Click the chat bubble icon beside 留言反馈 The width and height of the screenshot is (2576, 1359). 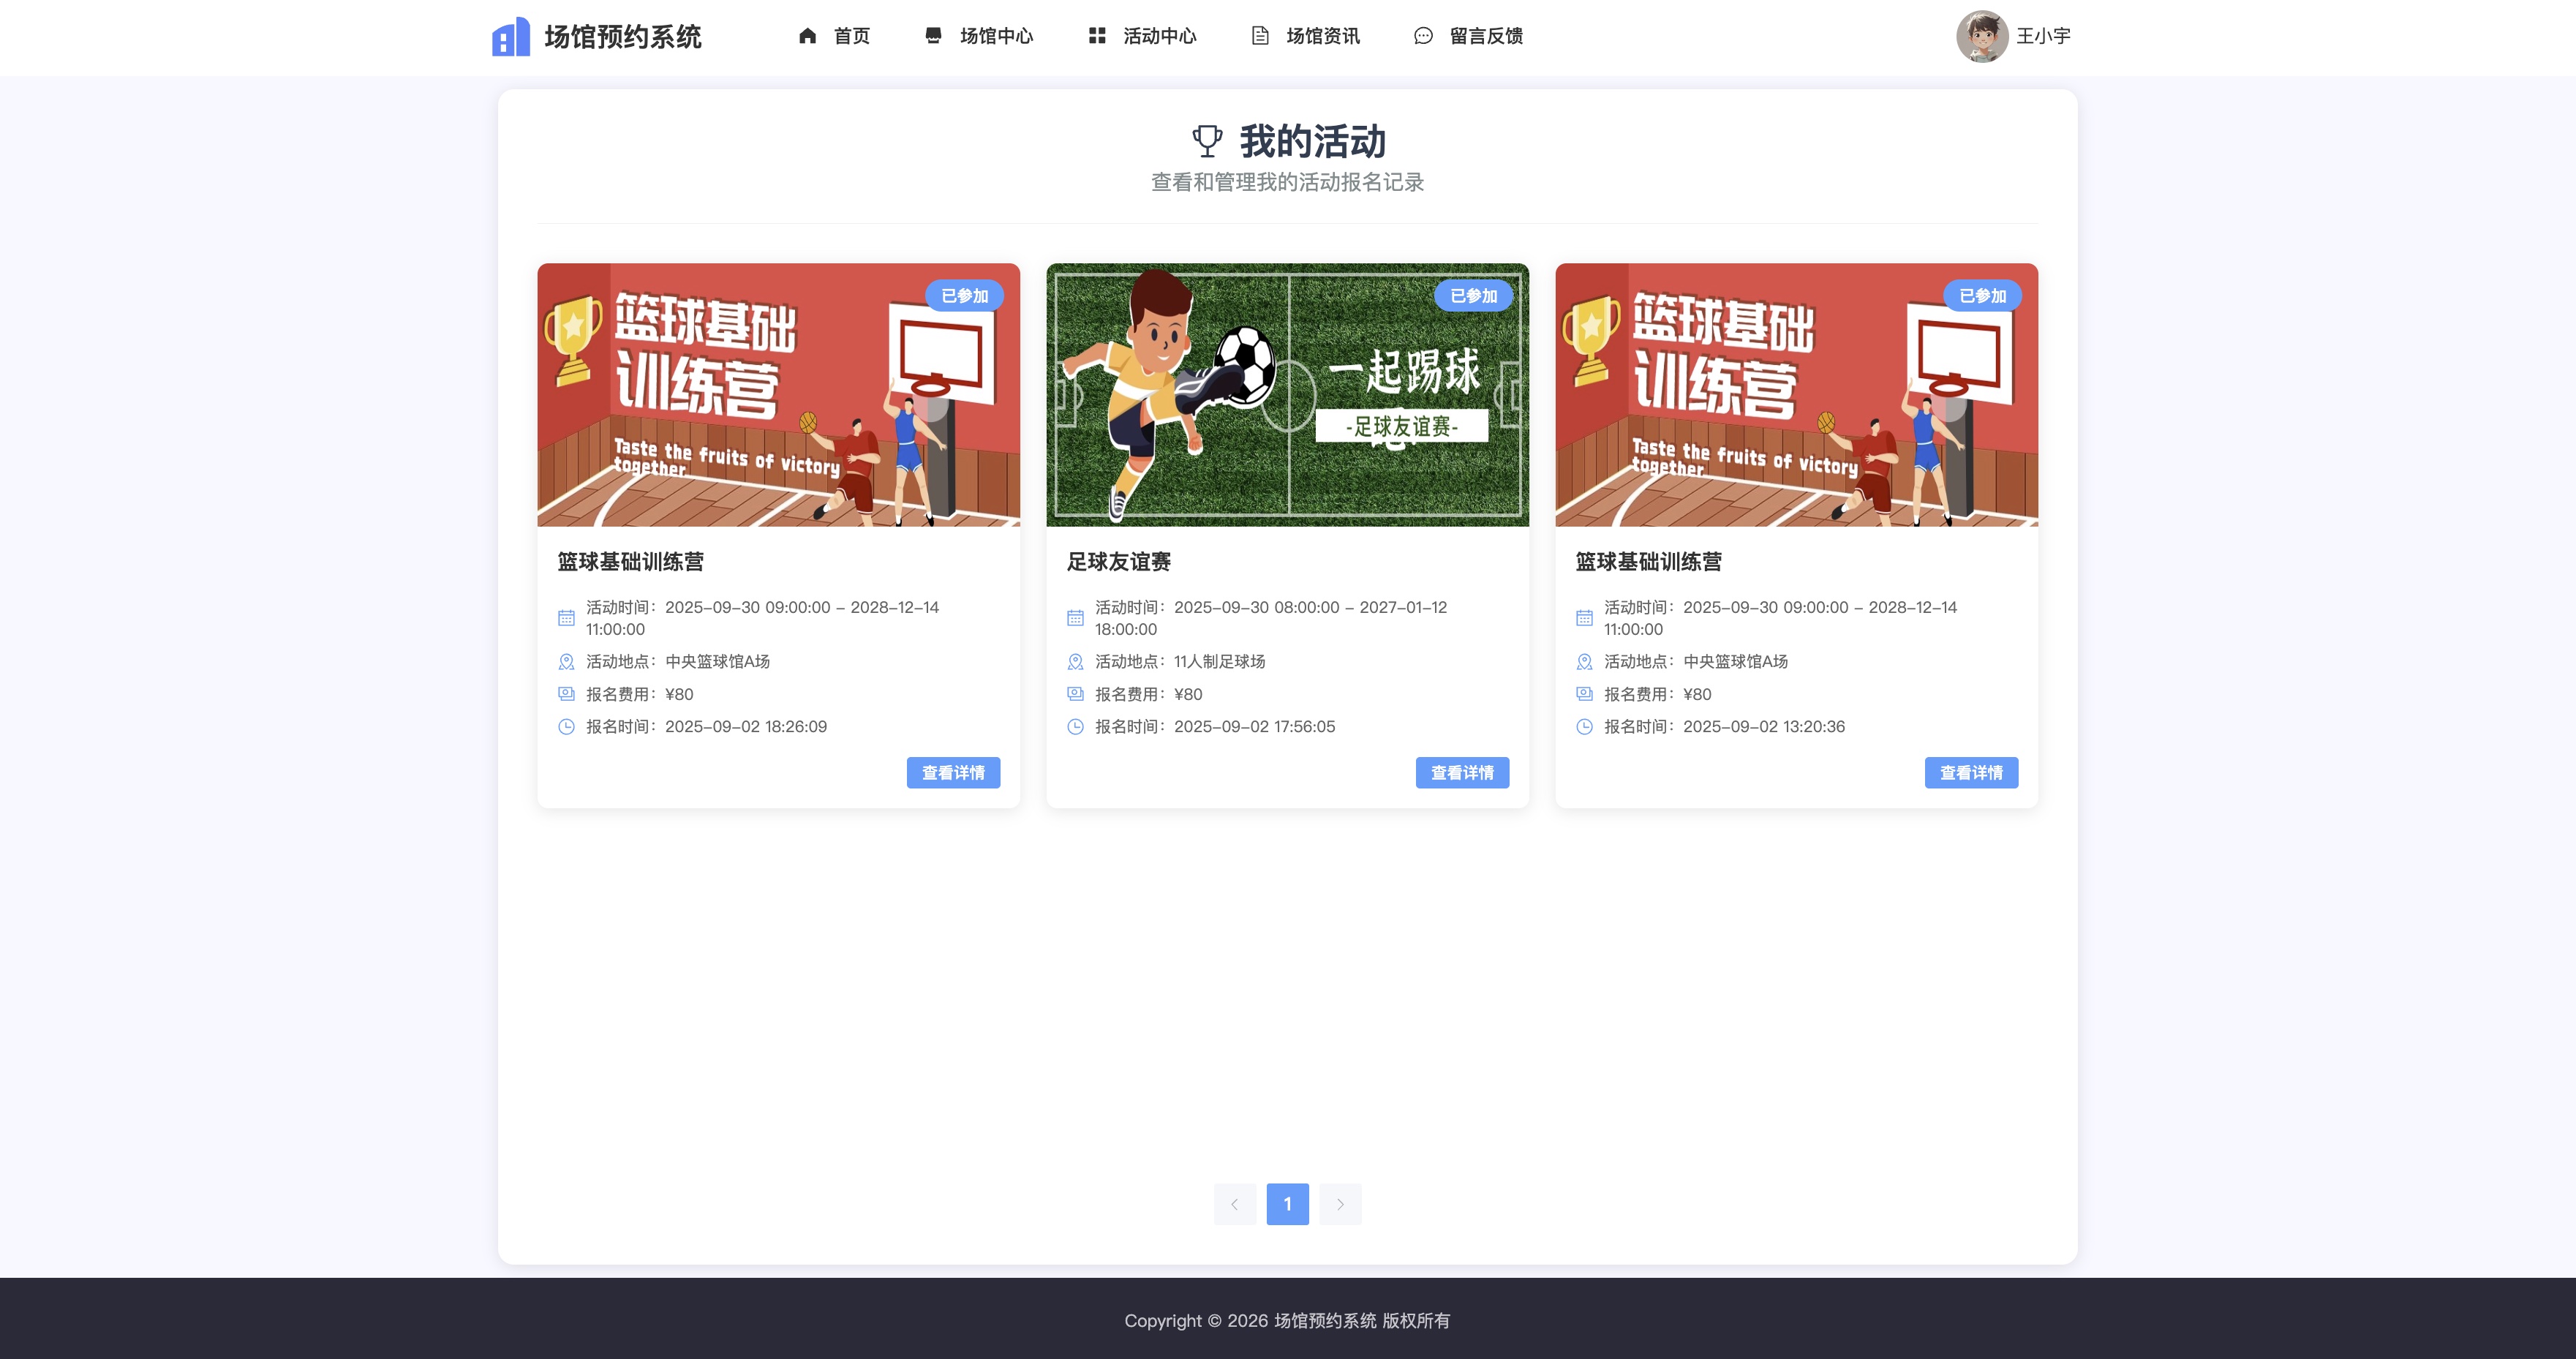point(1423,36)
